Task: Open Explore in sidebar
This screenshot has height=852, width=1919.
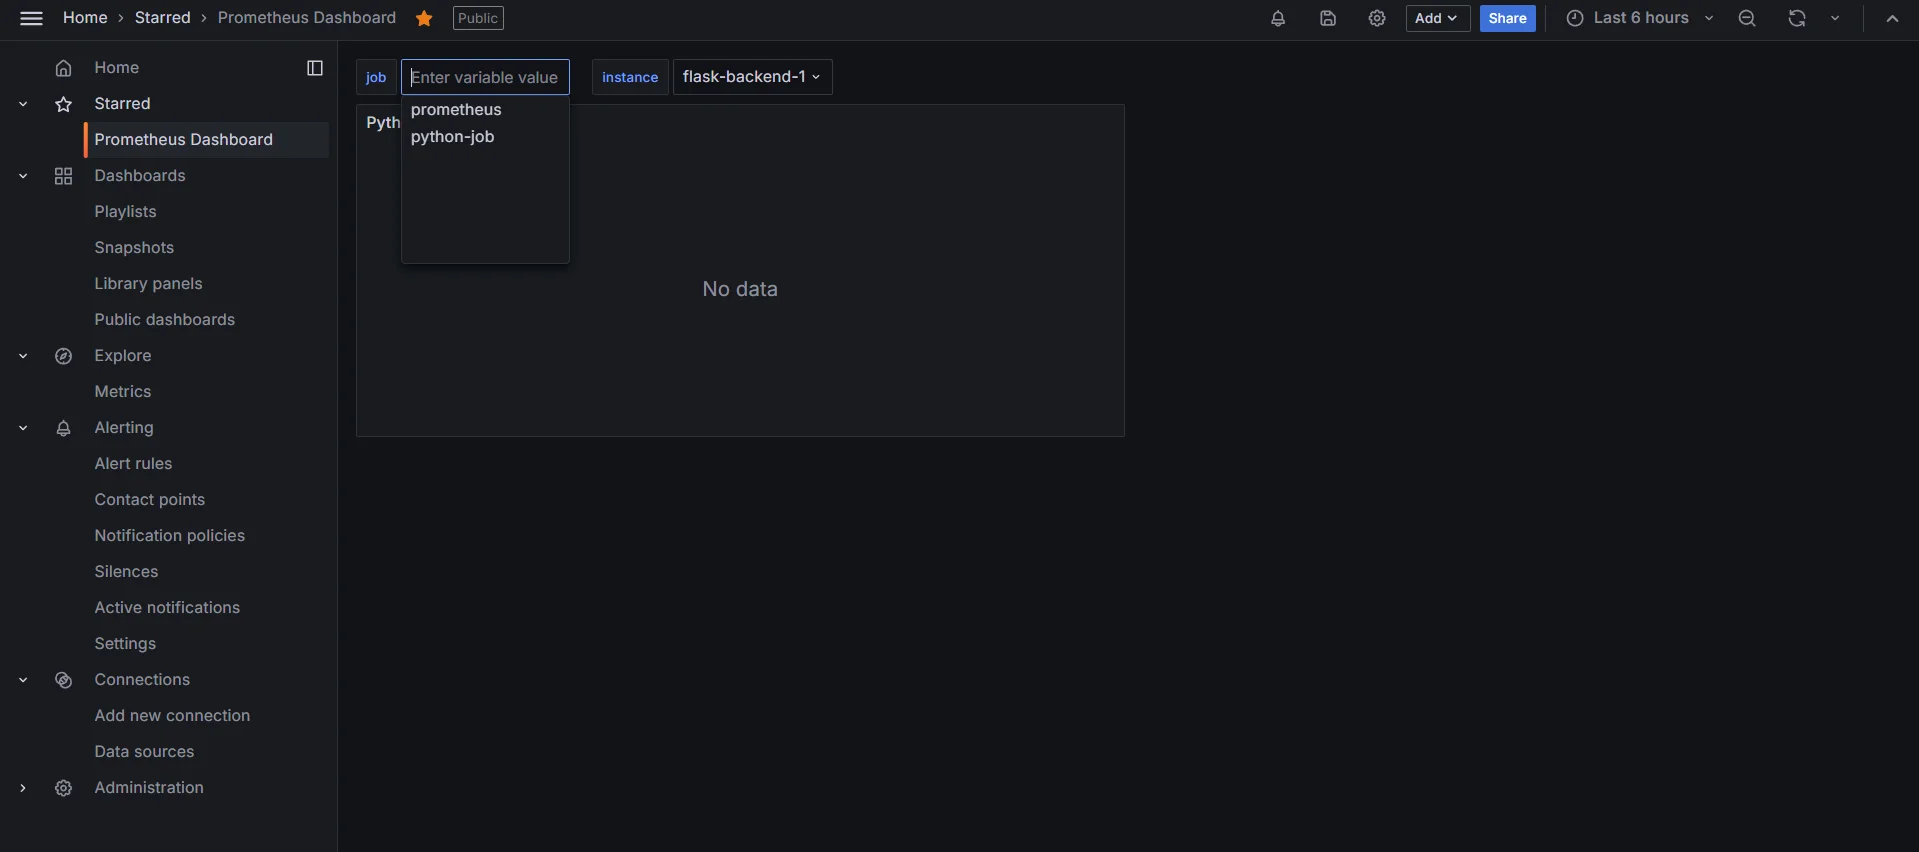Action: [x=123, y=356]
